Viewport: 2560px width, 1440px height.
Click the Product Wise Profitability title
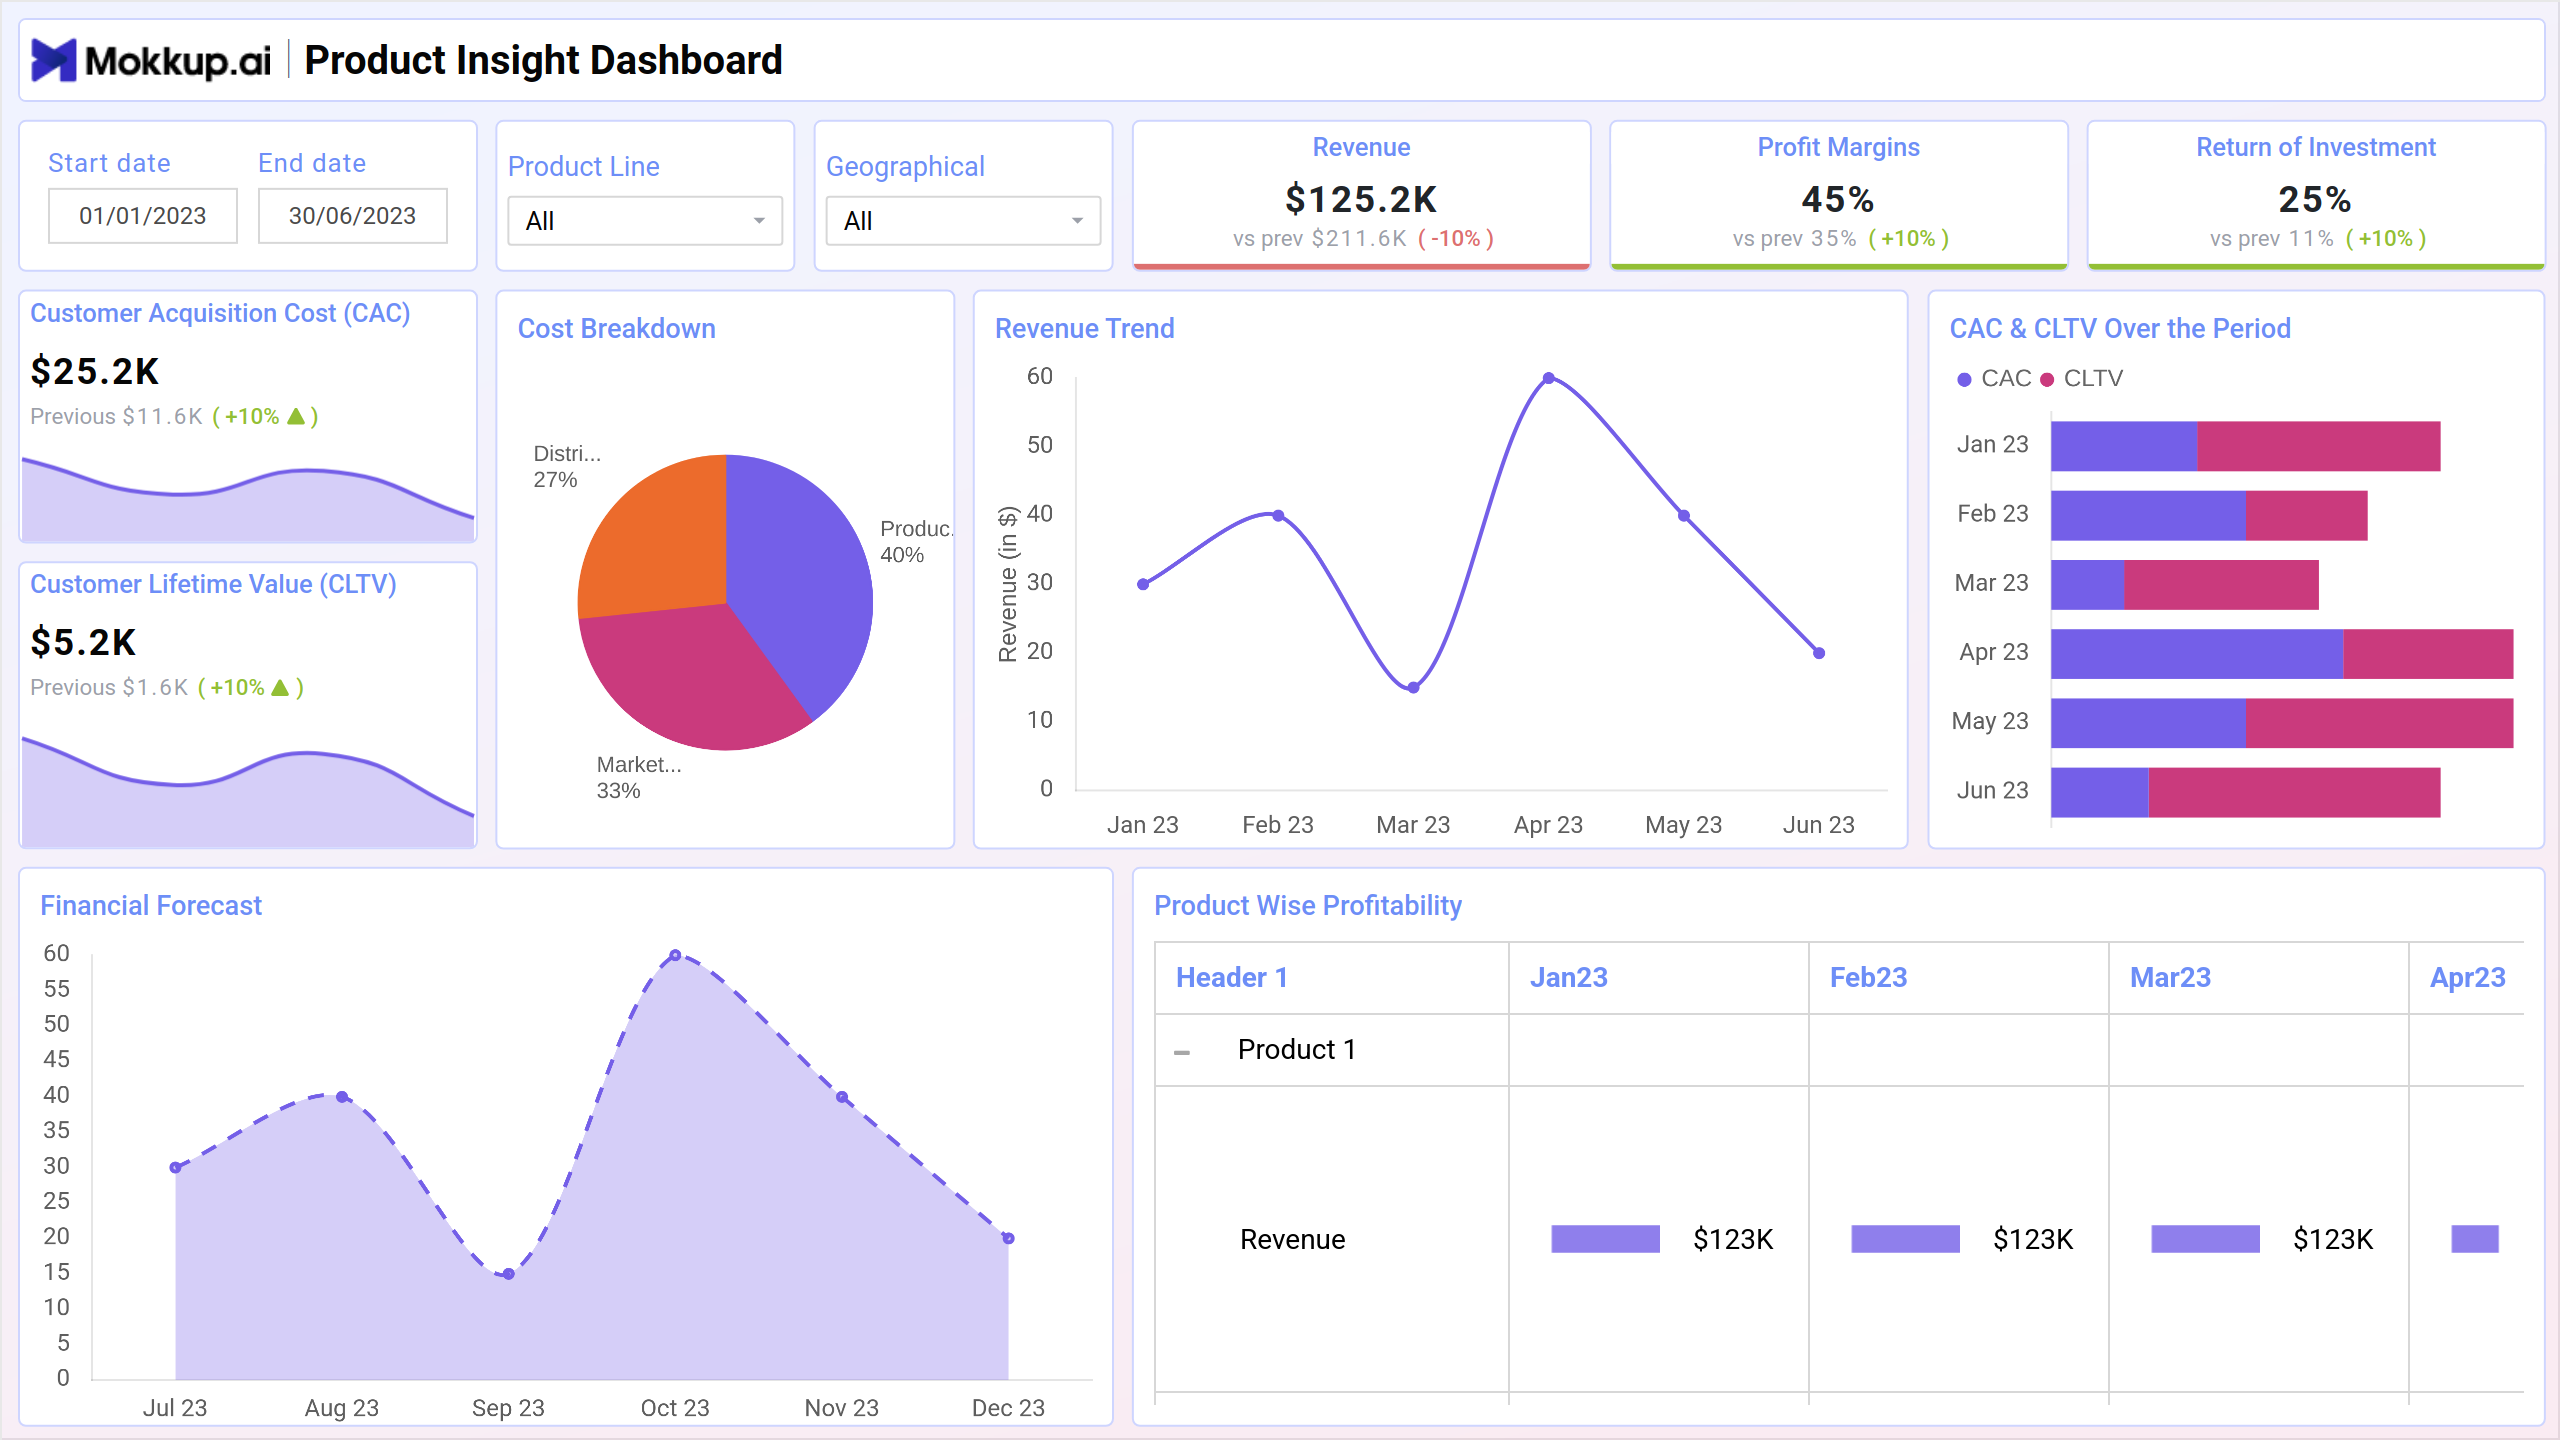pyautogui.click(x=1308, y=905)
